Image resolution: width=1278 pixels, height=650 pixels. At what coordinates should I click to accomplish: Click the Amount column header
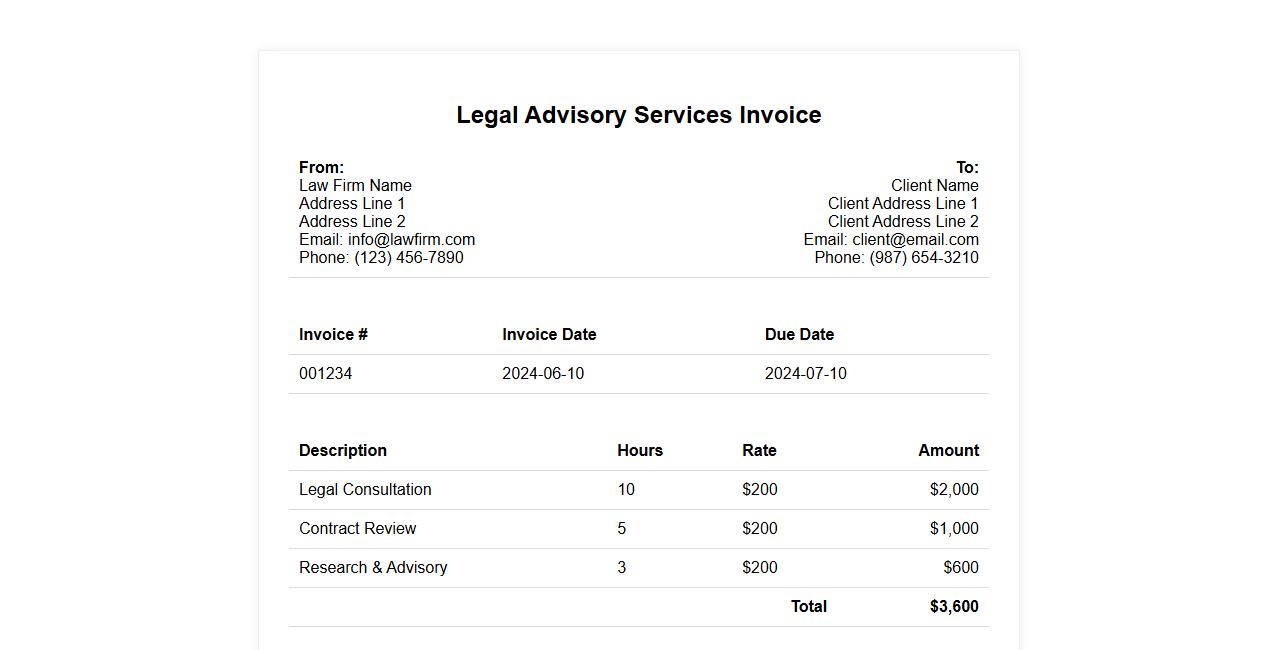point(948,451)
